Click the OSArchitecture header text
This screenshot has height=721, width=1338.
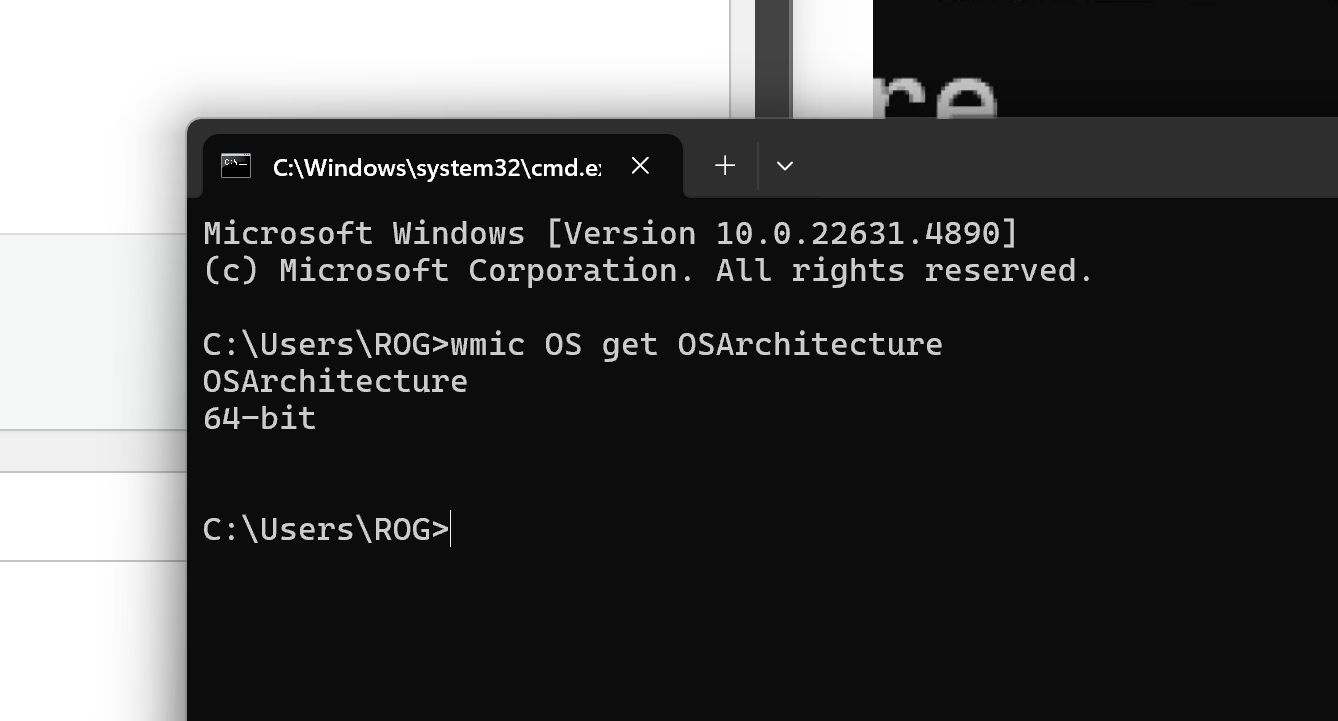(x=335, y=381)
